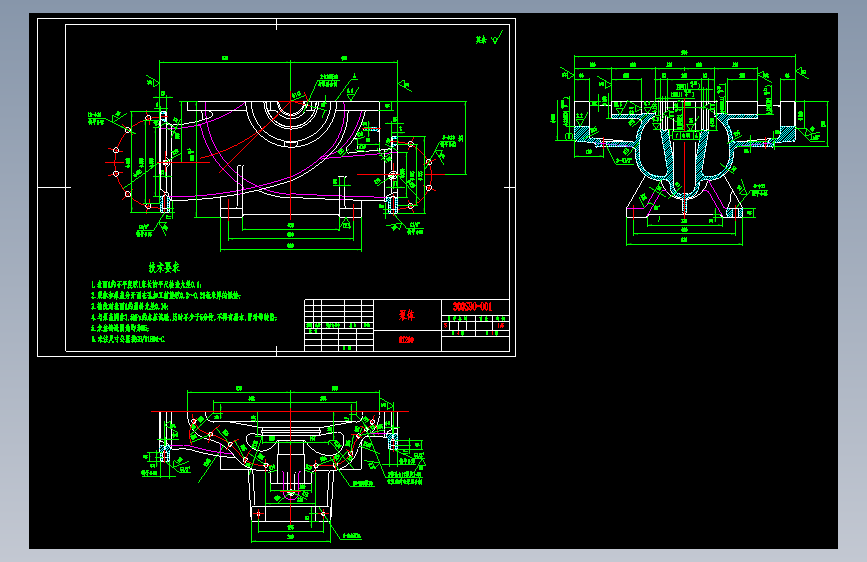Click the cyan hatched cross-section view

coord(691,149)
